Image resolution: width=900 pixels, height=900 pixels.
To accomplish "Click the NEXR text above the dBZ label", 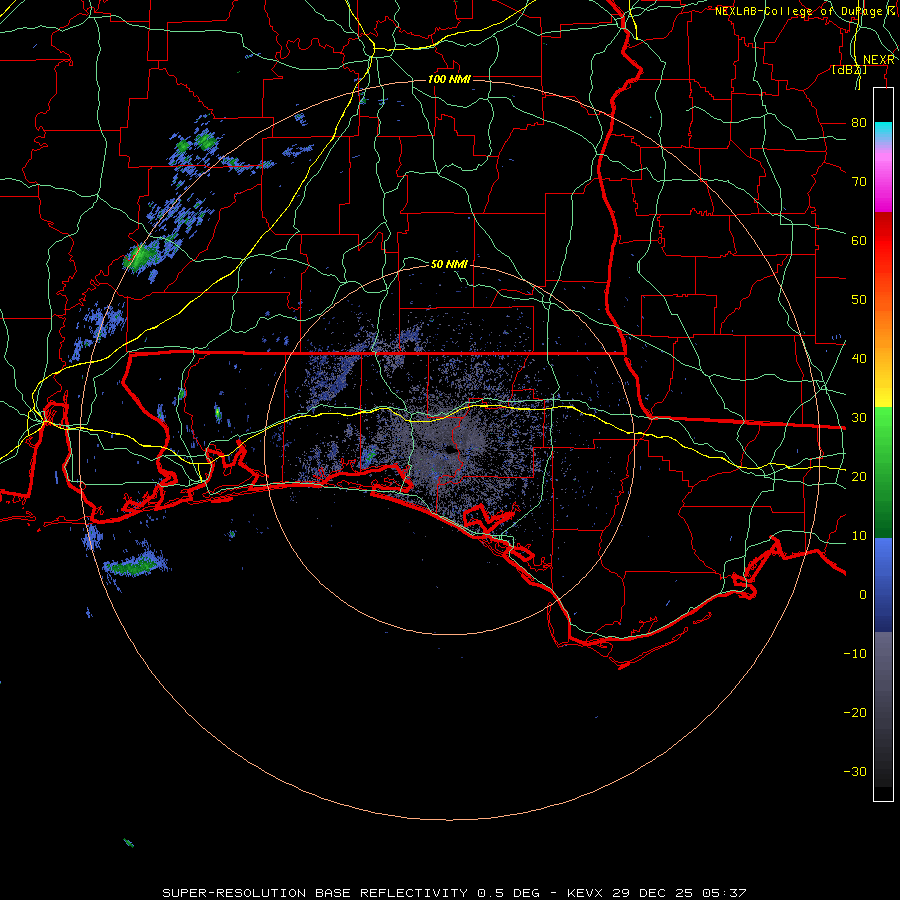I will coord(879,60).
